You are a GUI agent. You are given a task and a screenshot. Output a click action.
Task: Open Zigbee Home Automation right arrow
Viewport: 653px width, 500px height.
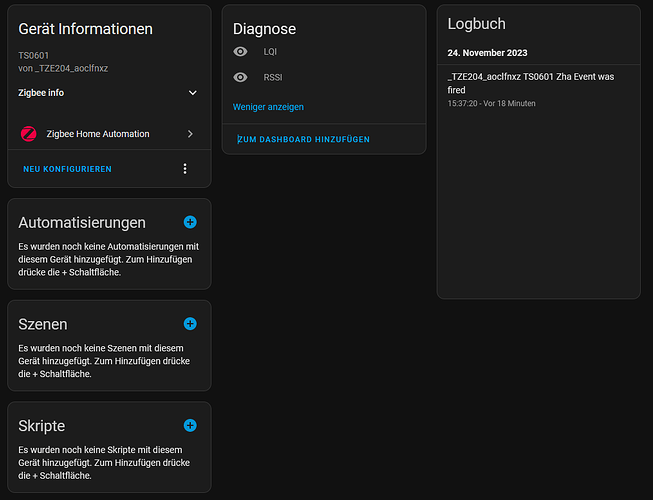(190, 133)
